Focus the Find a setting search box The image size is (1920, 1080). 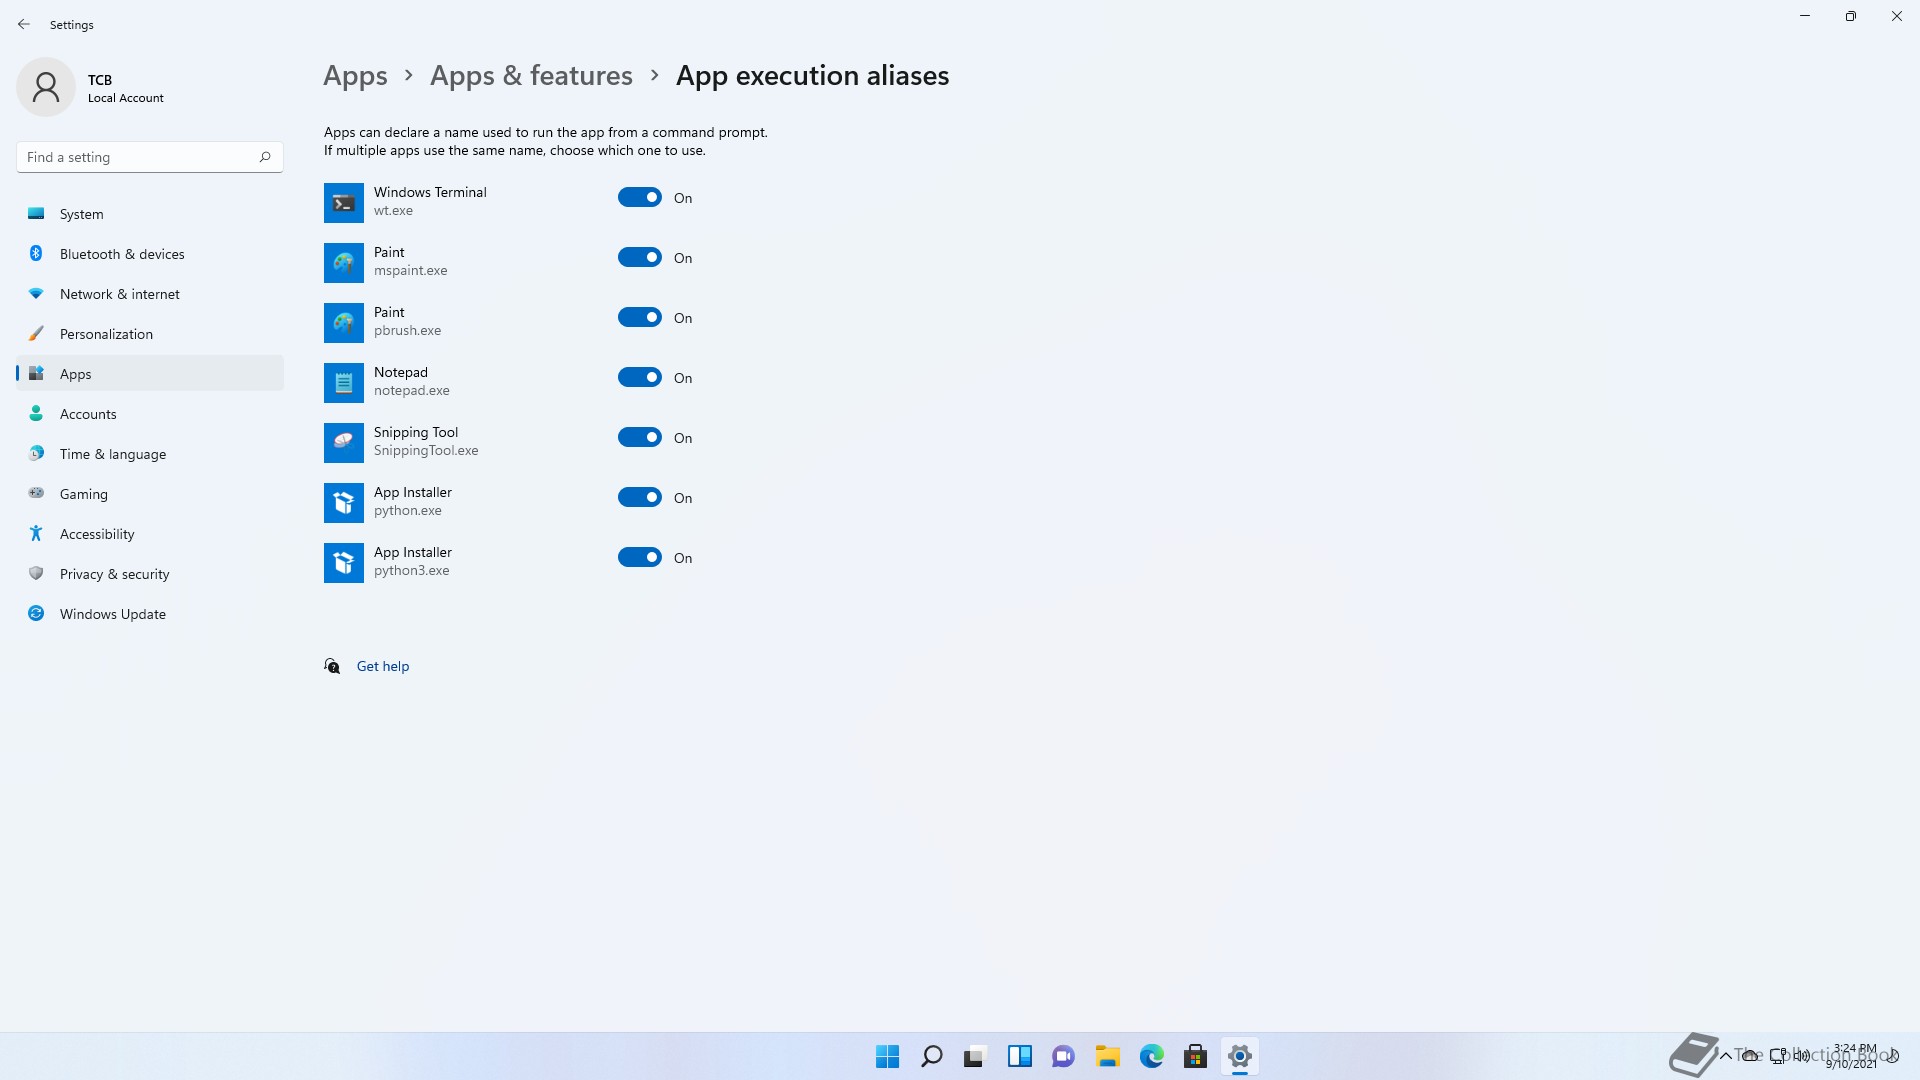point(150,157)
